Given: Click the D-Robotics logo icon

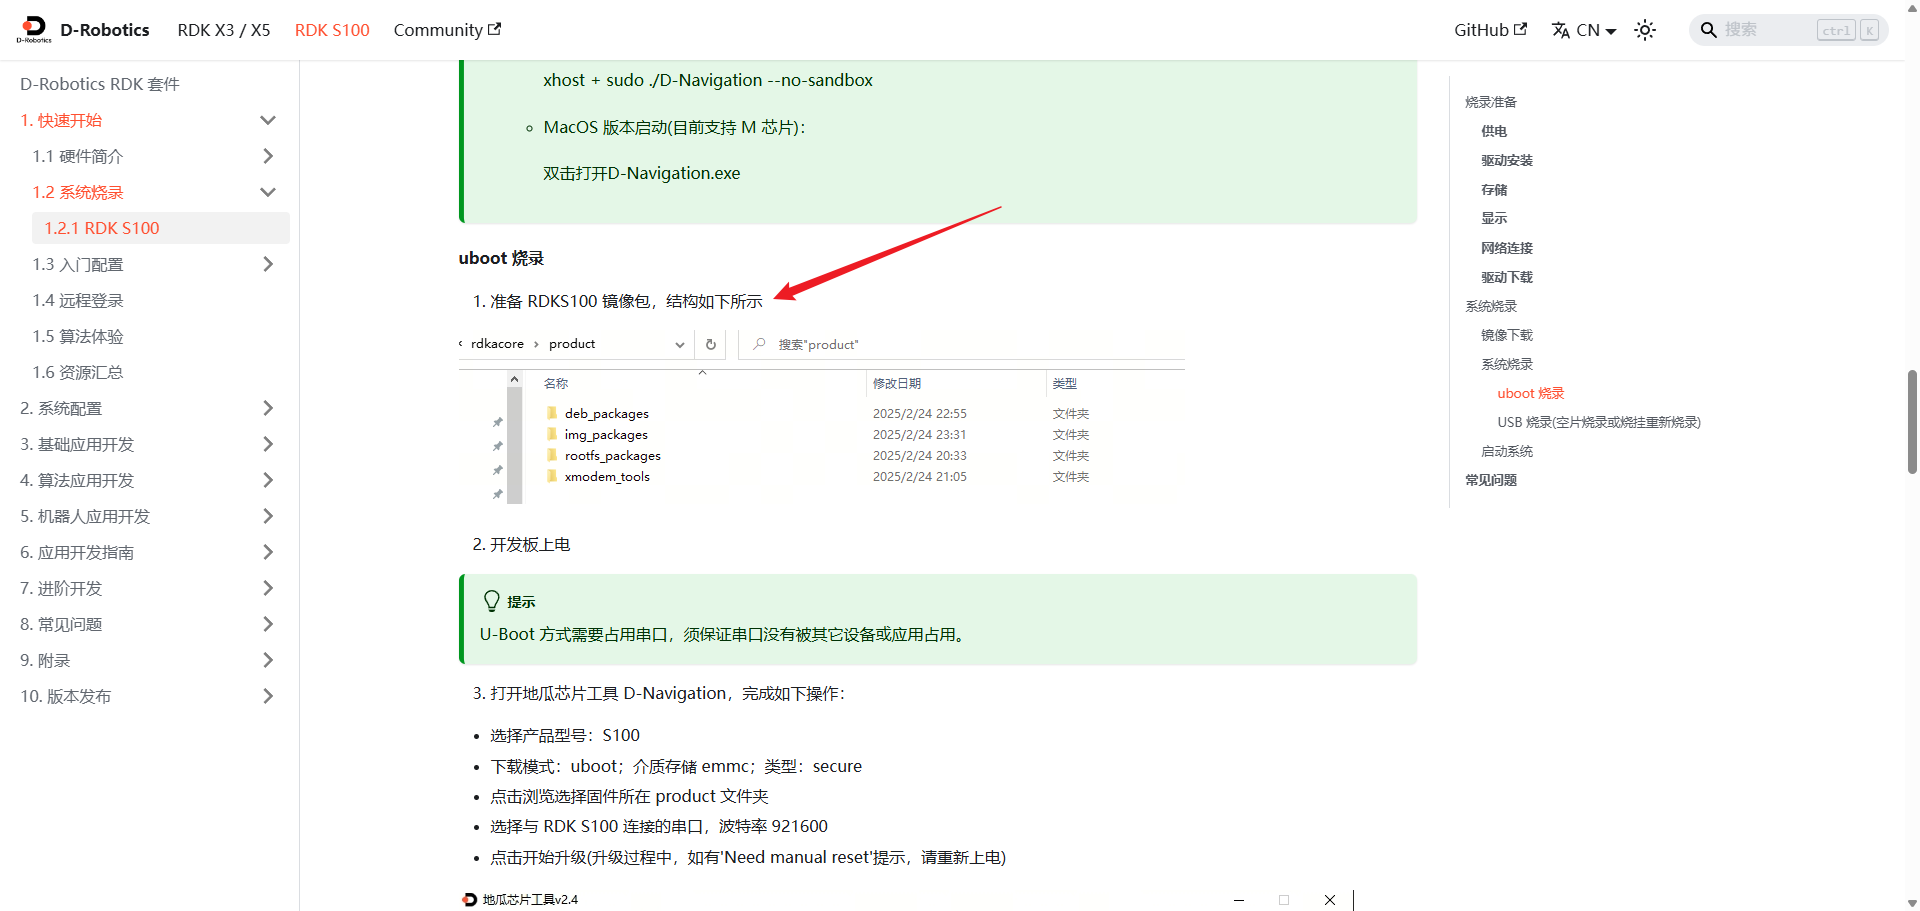Looking at the screenshot, I should click(34, 29).
